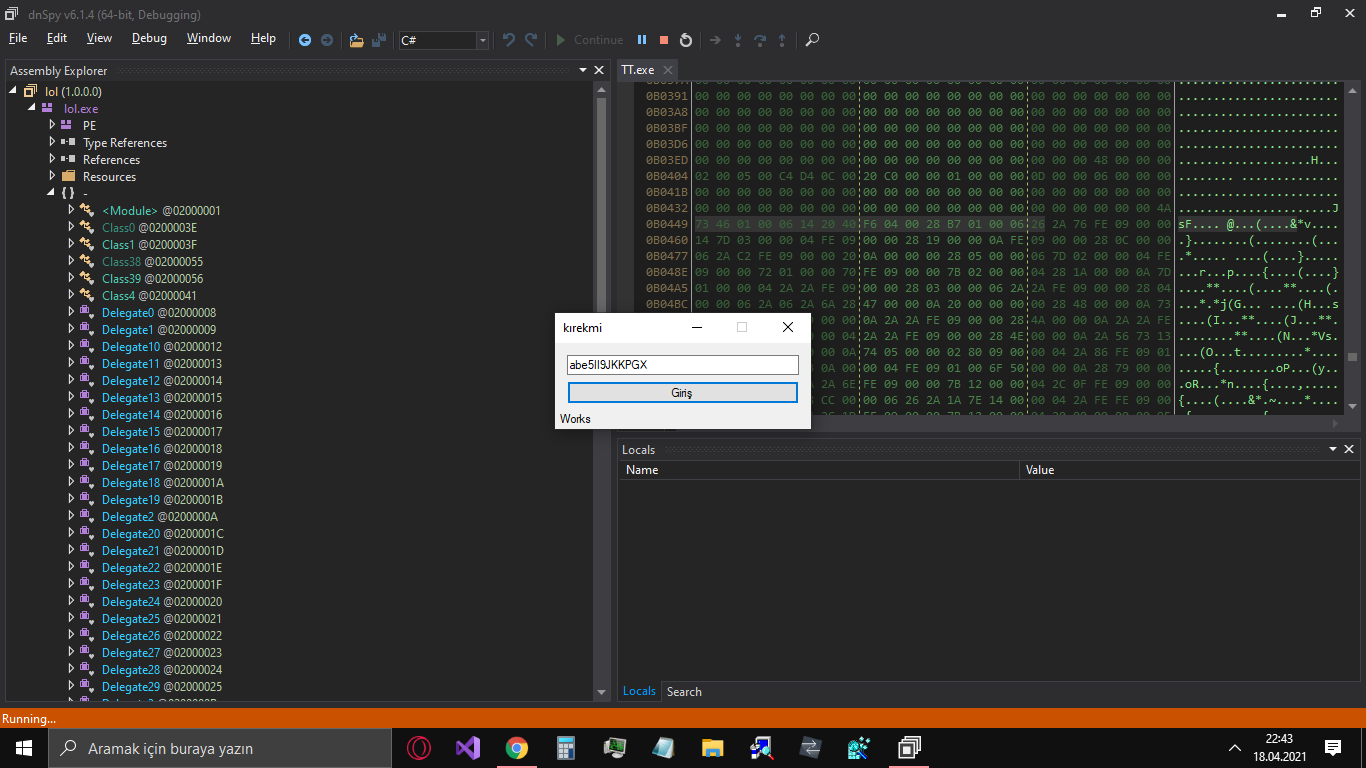Close the Assembly Explorer panel
Image resolution: width=1366 pixels, height=768 pixels.
pyautogui.click(x=599, y=70)
